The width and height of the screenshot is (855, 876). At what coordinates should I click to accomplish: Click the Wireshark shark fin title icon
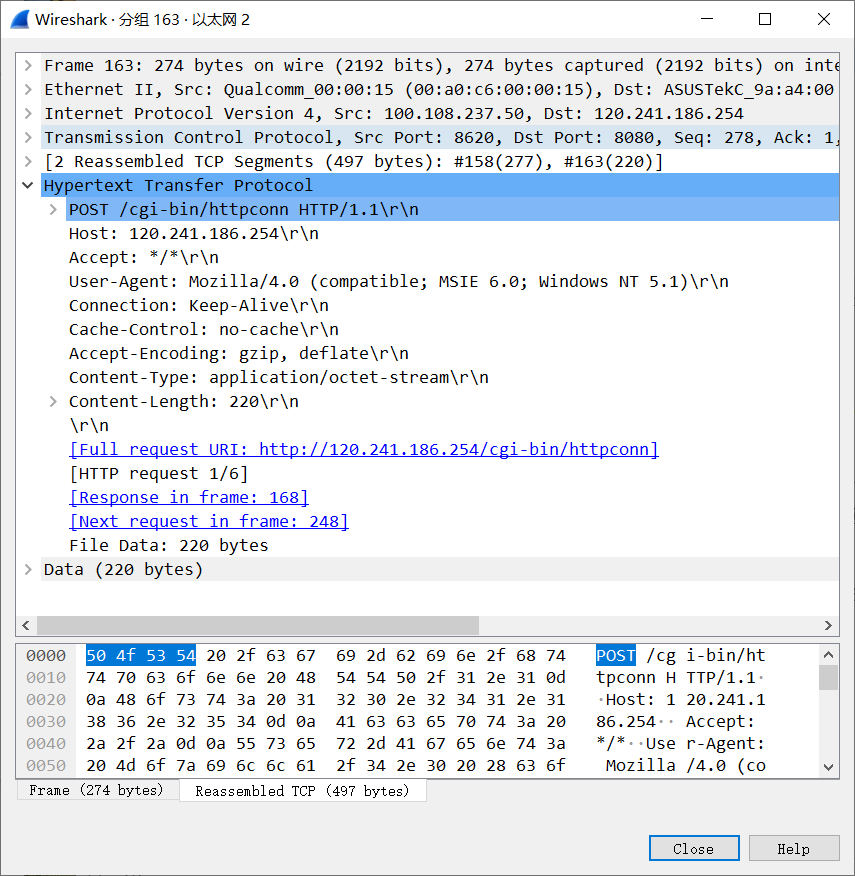(20, 20)
